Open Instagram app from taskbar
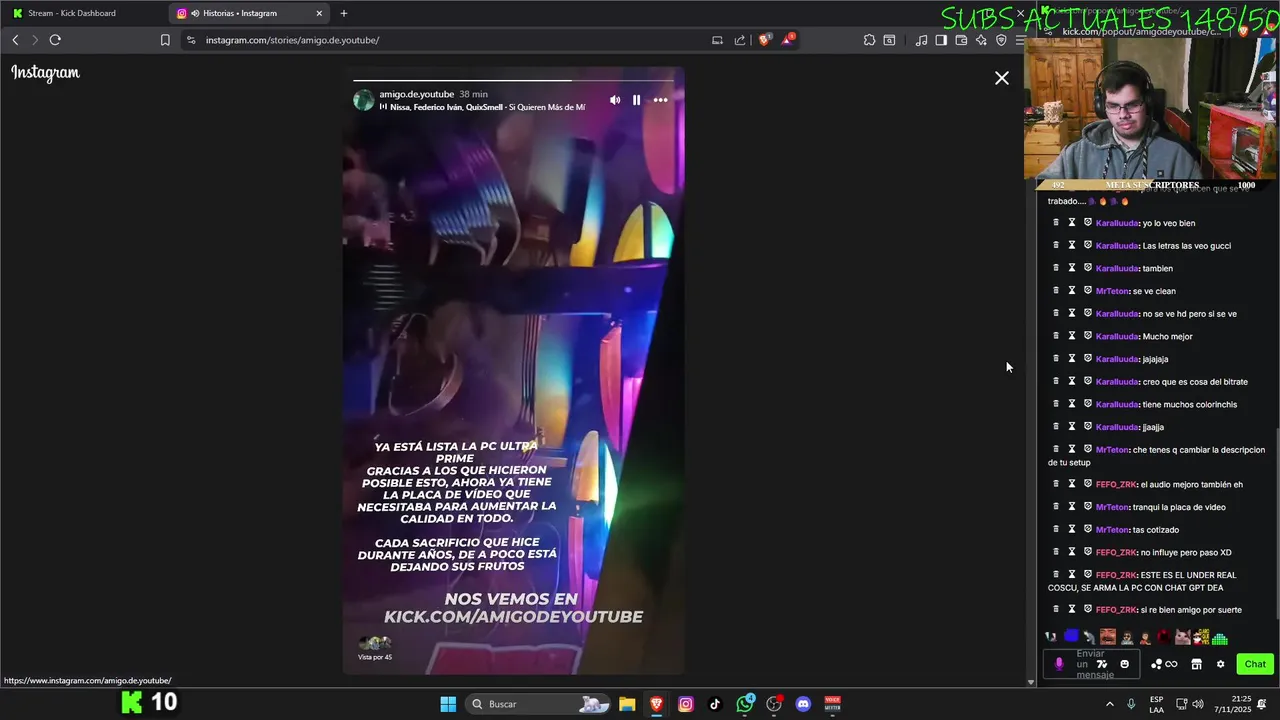Screen dimensions: 1280x720 (685, 704)
